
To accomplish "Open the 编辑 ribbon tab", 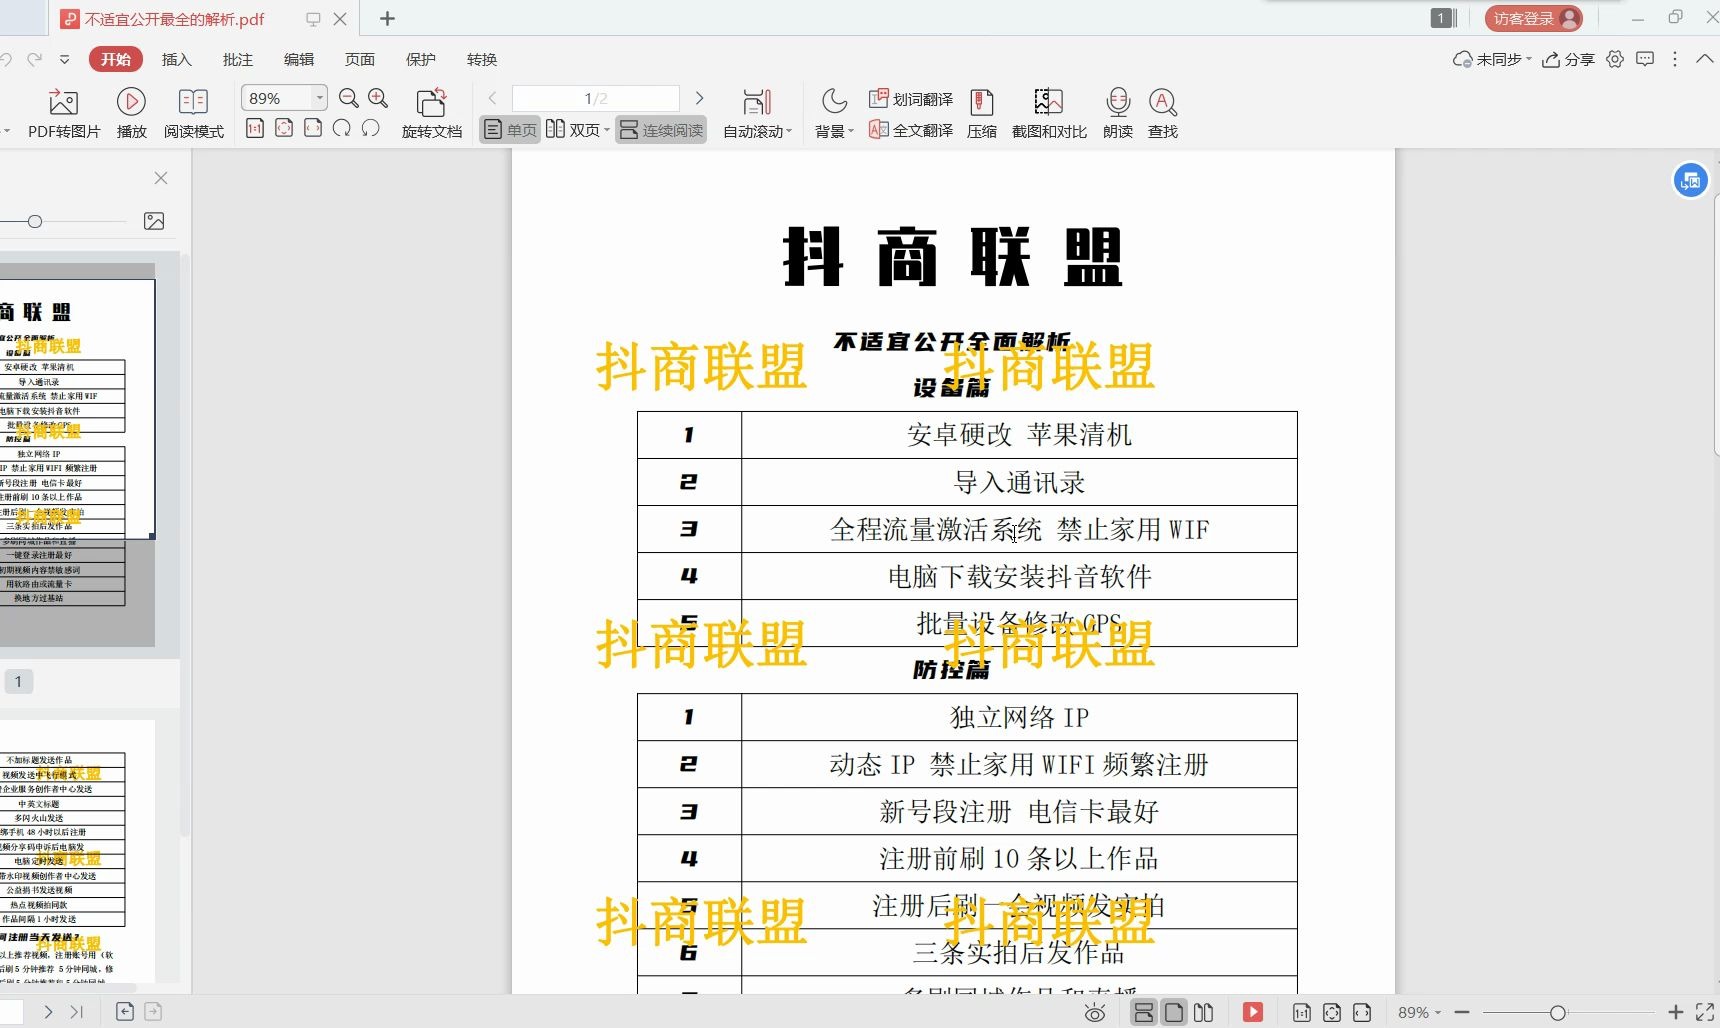I will tap(299, 59).
